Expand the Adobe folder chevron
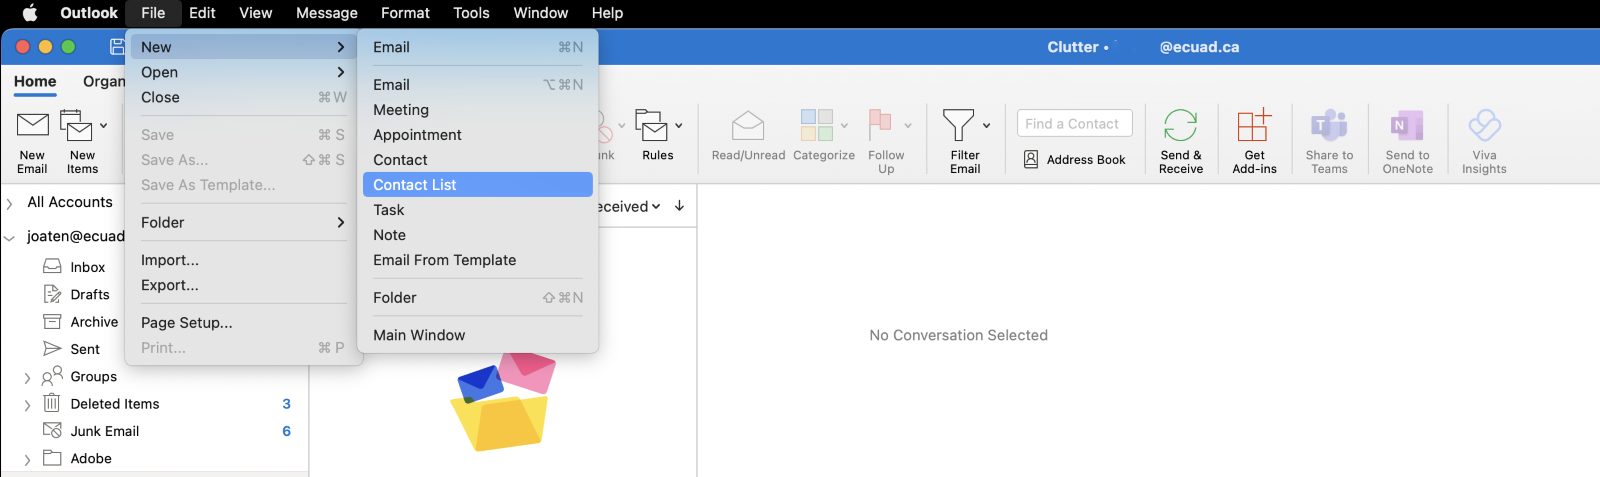This screenshot has width=1600, height=477. (x=27, y=460)
